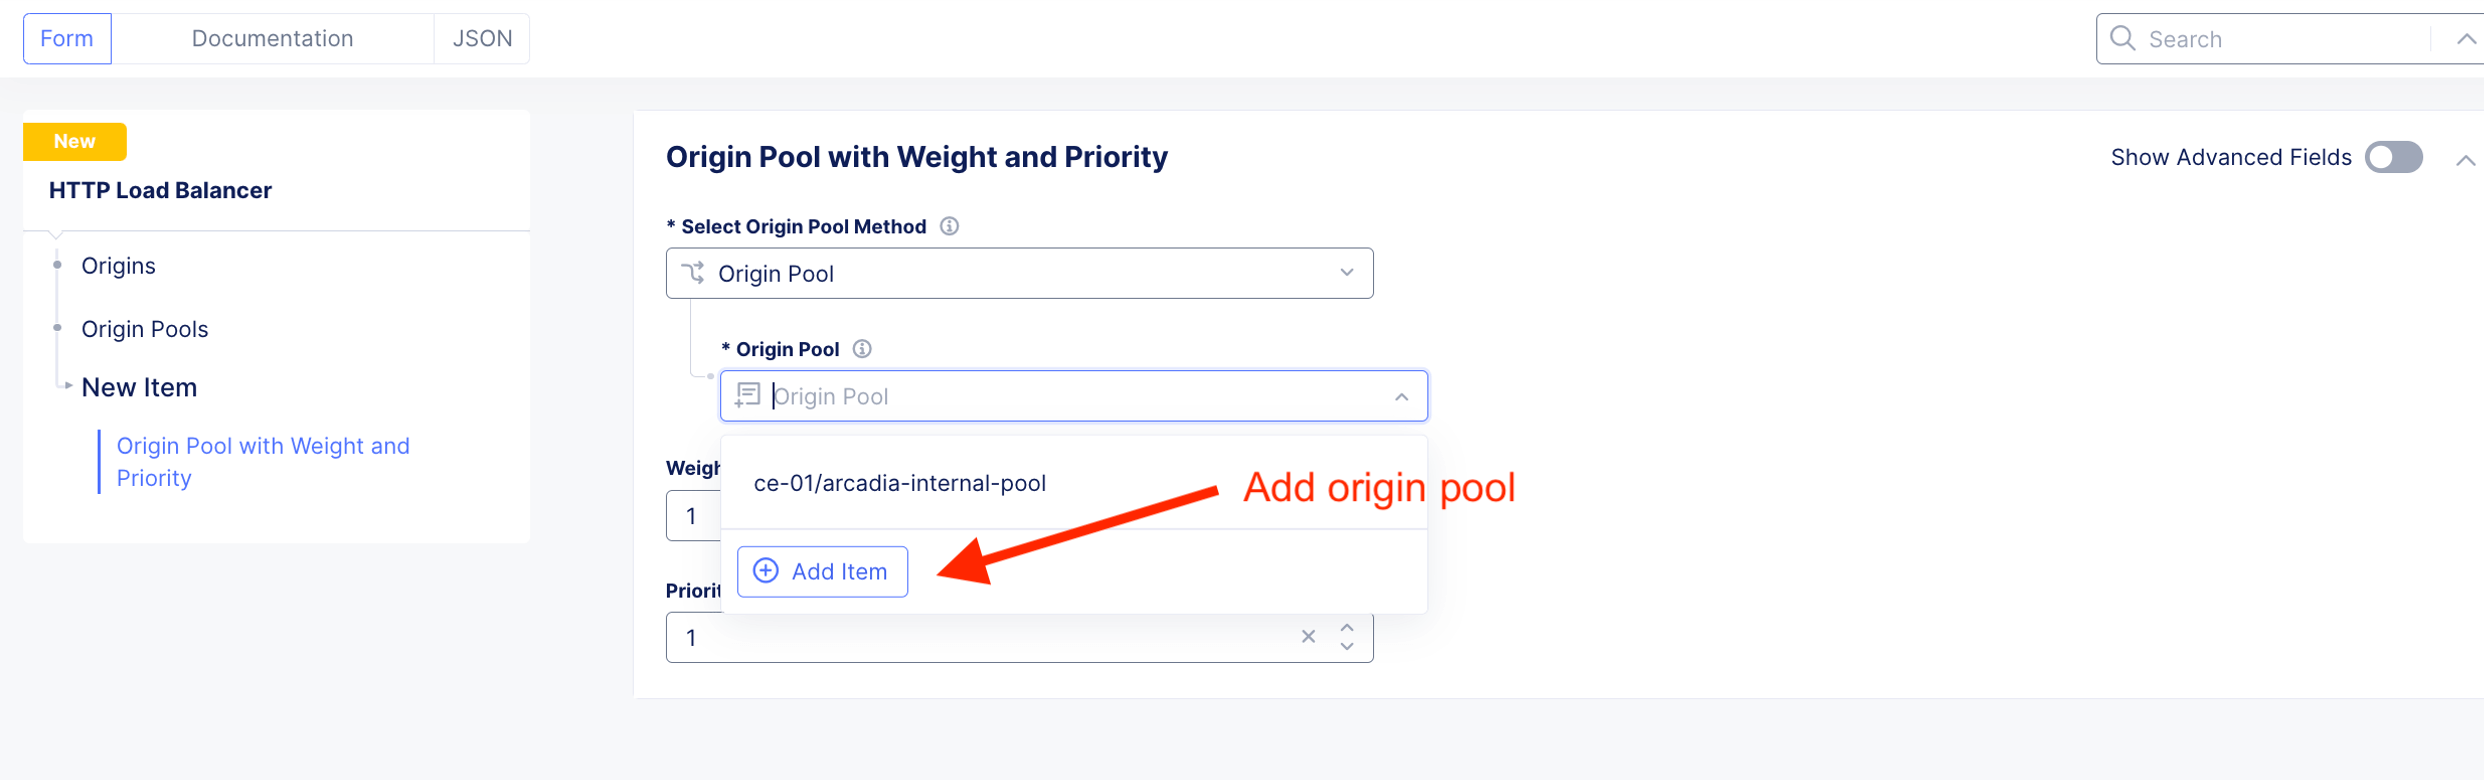Click the Add Item button
Viewport: 2484px width, 780px height.
point(822,571)
